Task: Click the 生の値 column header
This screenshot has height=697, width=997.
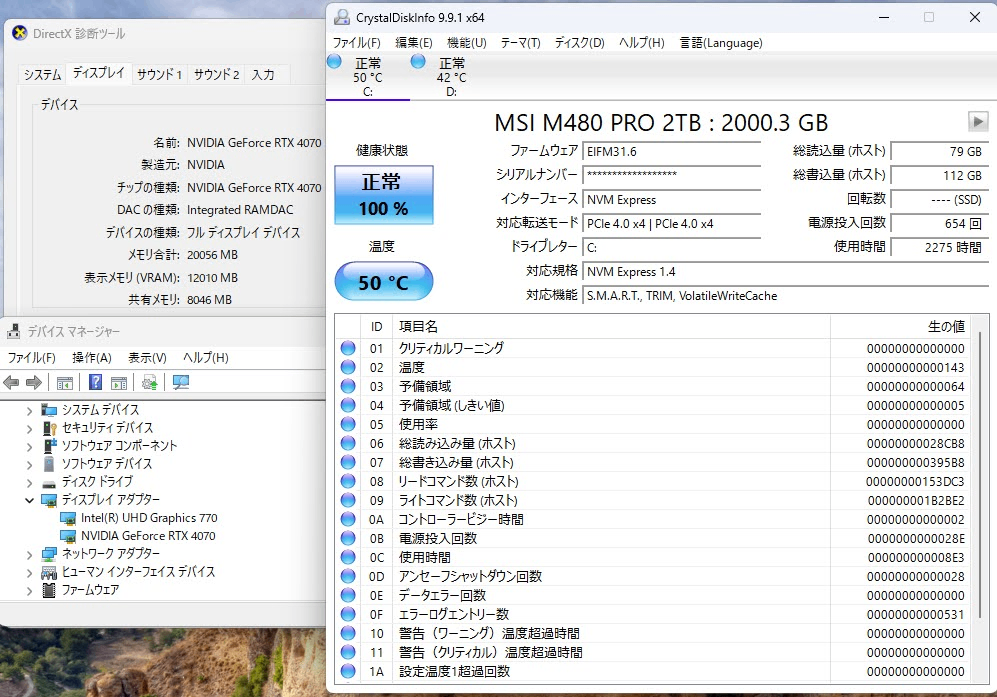Action: click(900, 326)
